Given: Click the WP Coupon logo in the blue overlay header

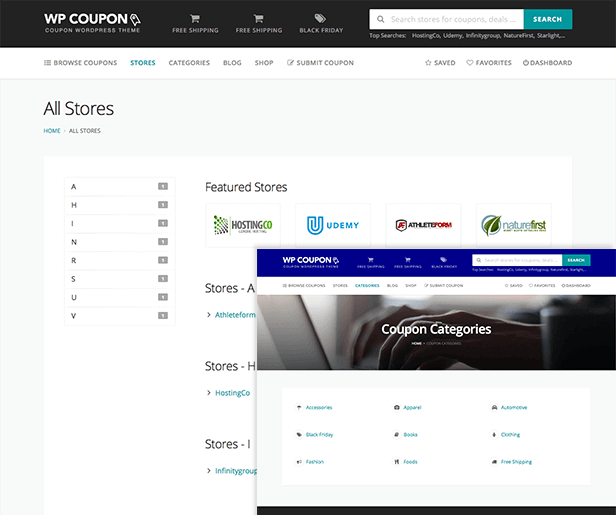Looking at the screenshot, I should (311, 262).
